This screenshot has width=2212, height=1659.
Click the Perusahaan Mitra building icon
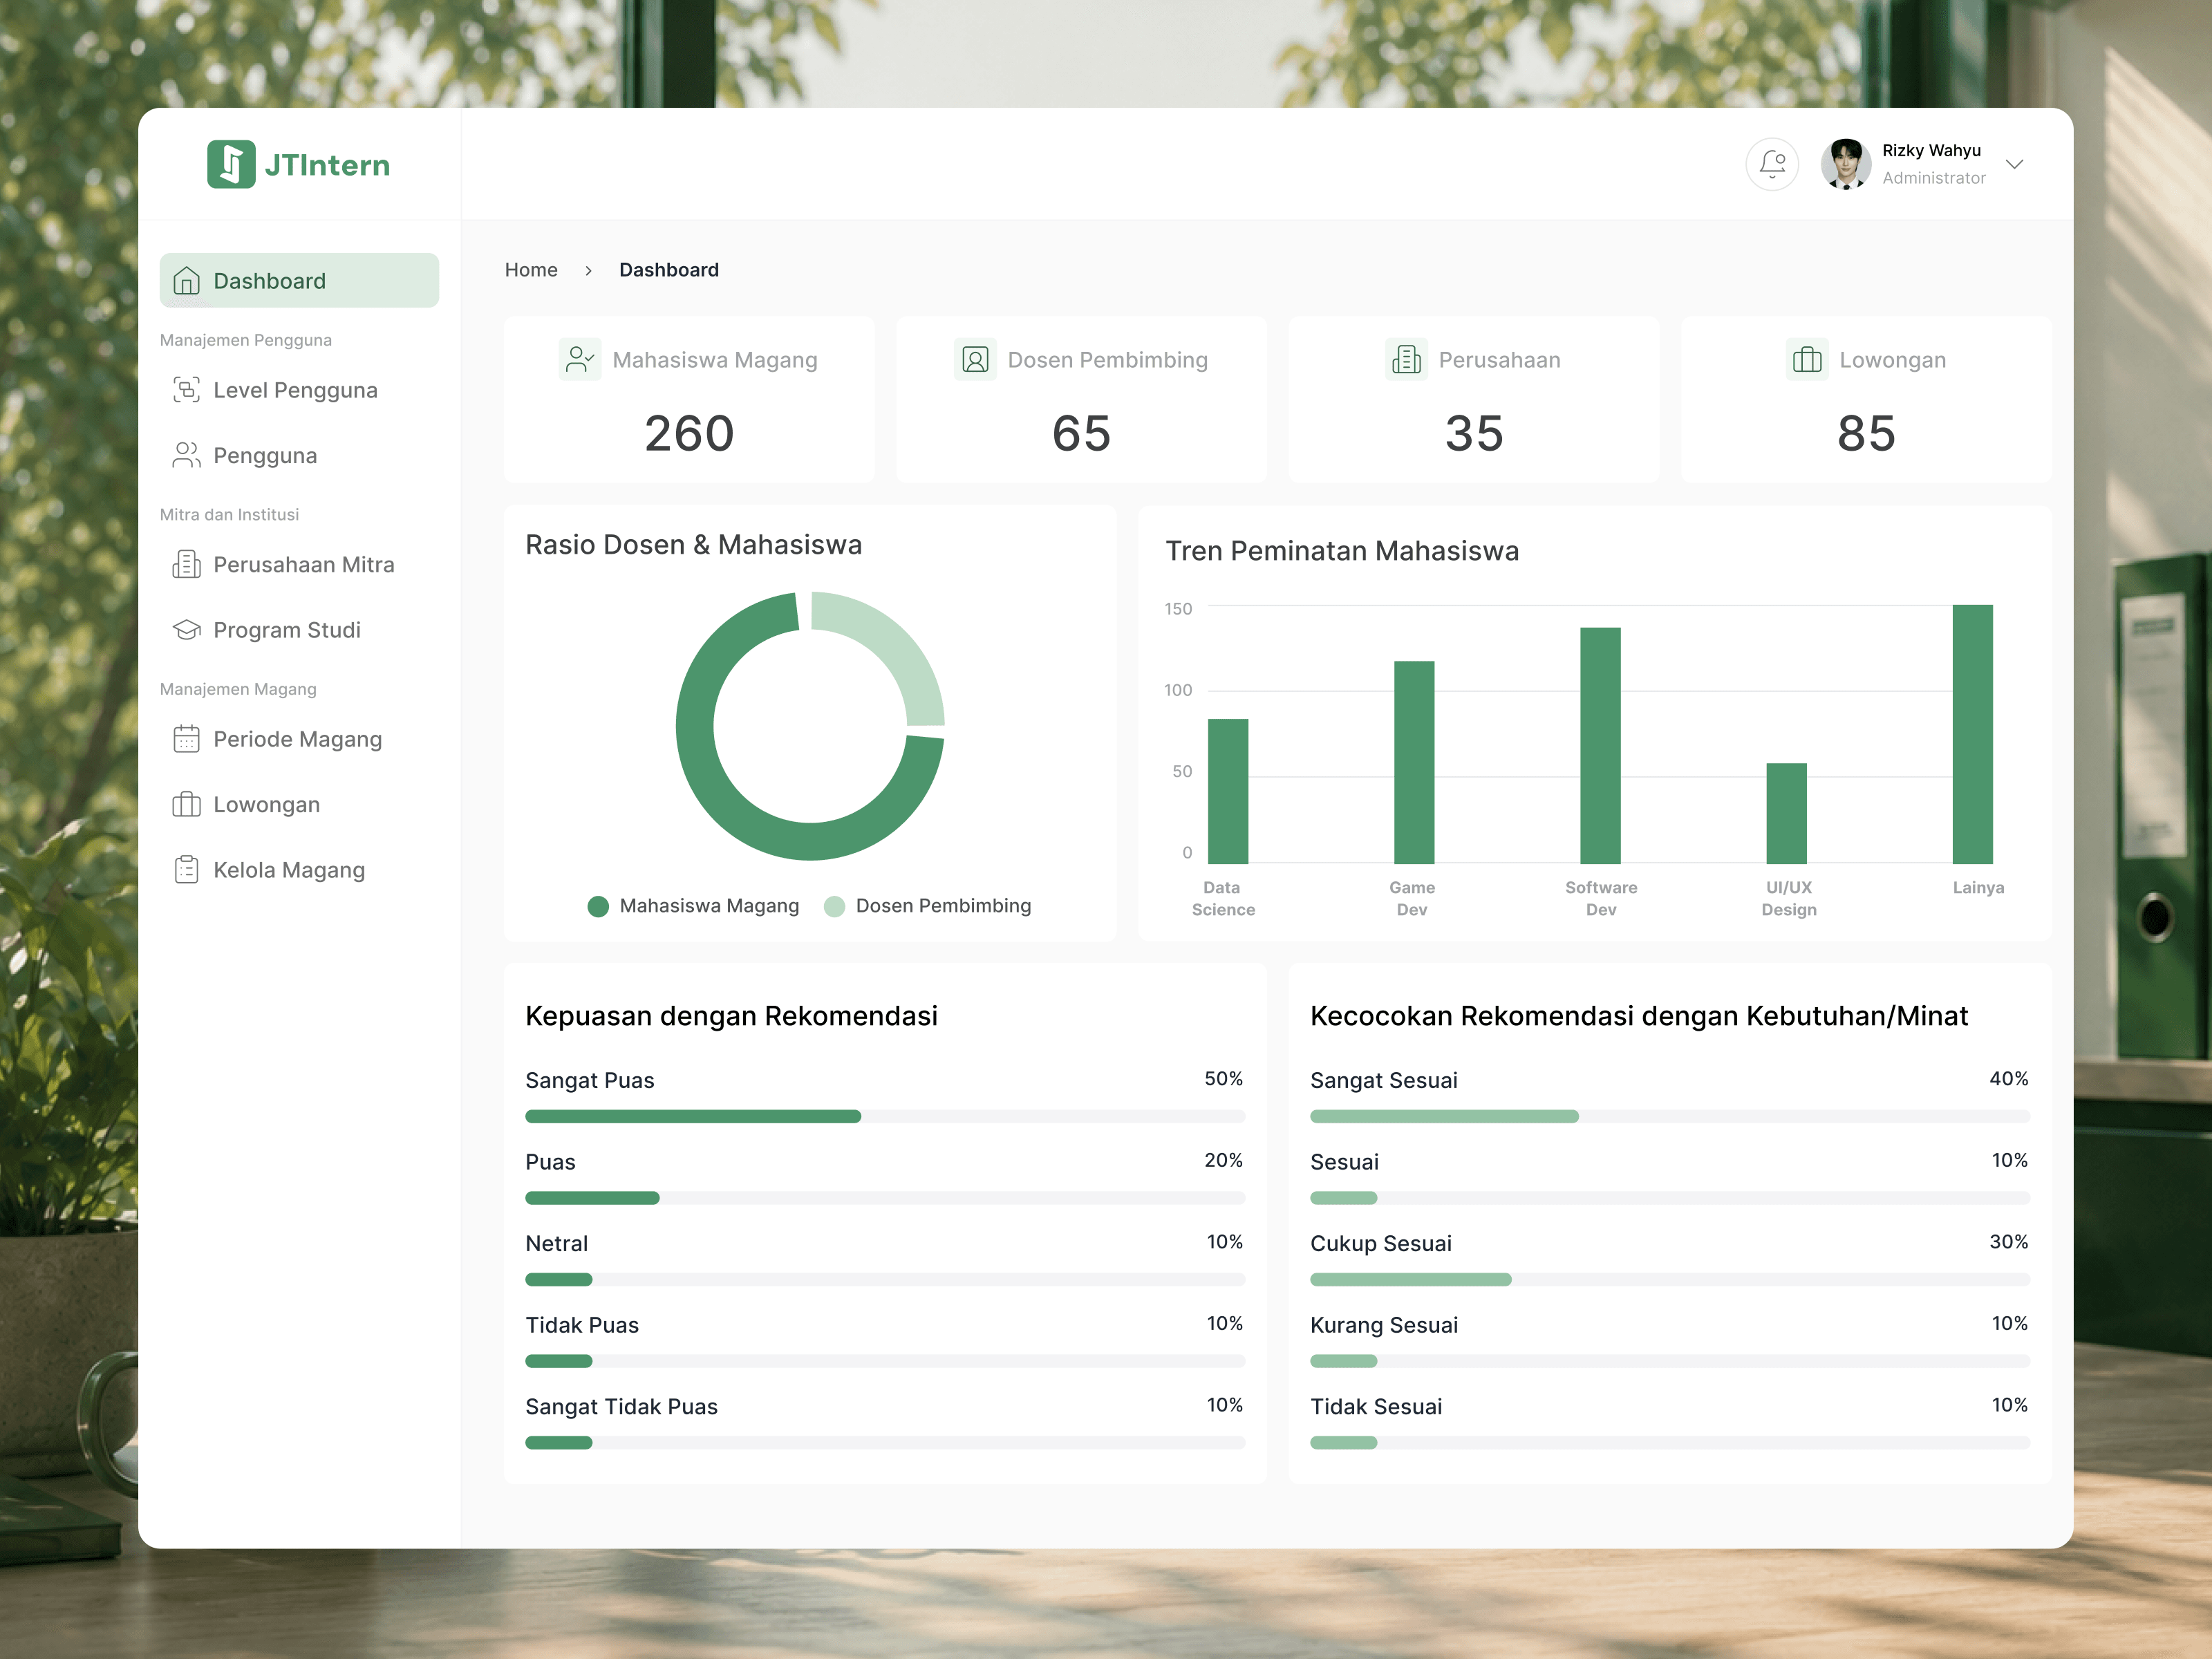point(186,564)
